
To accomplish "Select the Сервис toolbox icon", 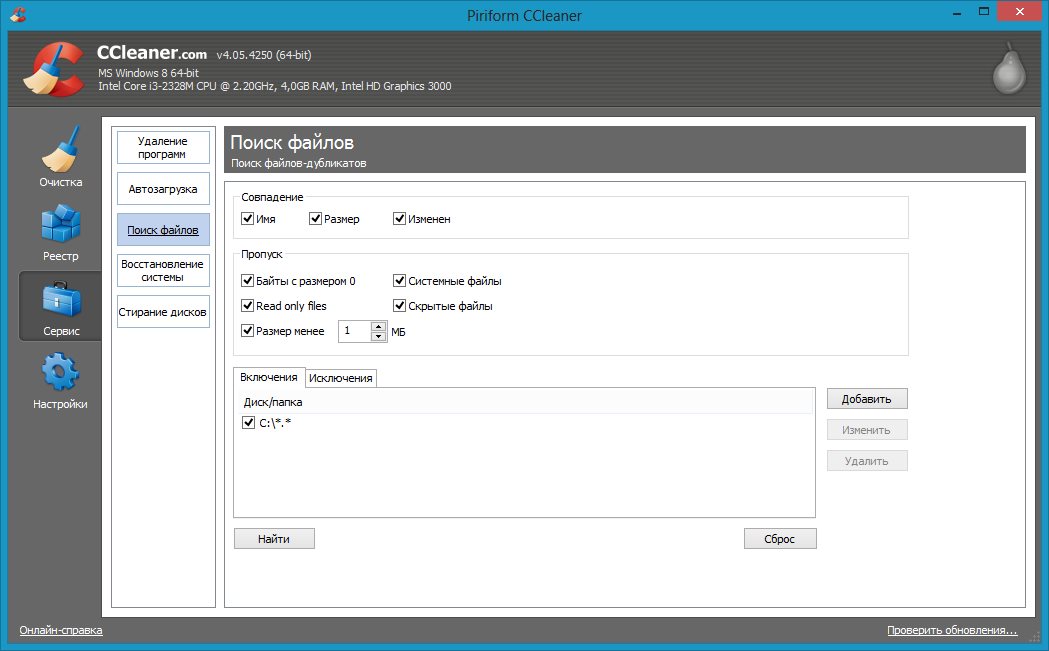I will (x=60, y=306).
